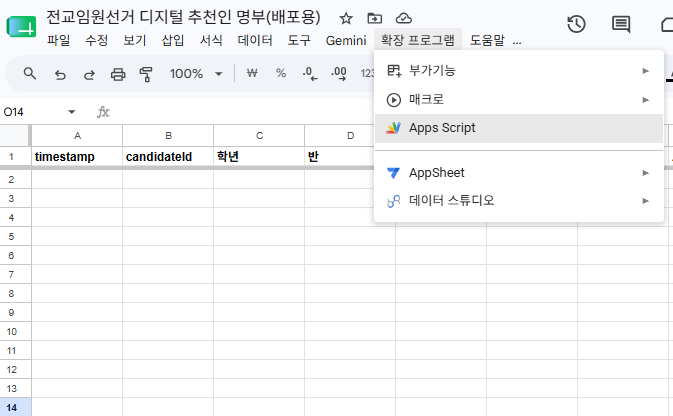Image resolution: width=673 pixels, height=416 pixels.
Task: Click the 부가기능 add-ons icon
Action: point(394,71)
